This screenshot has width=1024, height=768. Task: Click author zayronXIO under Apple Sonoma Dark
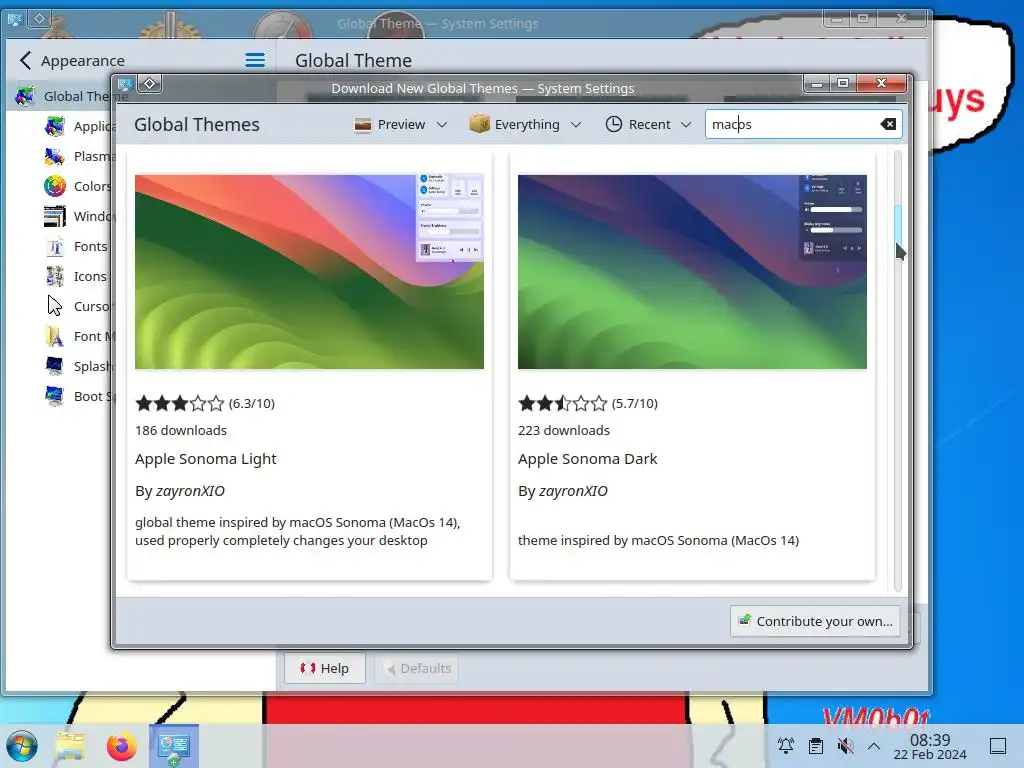coord(573,491)
